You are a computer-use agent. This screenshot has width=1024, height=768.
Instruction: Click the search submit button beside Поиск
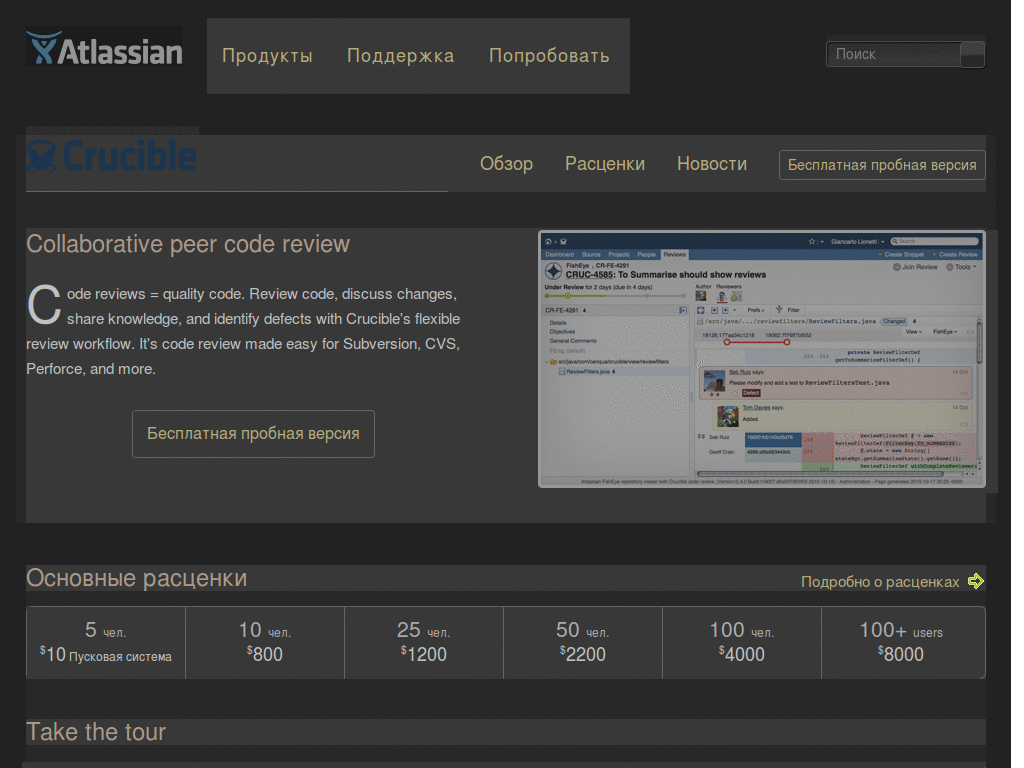972,54
